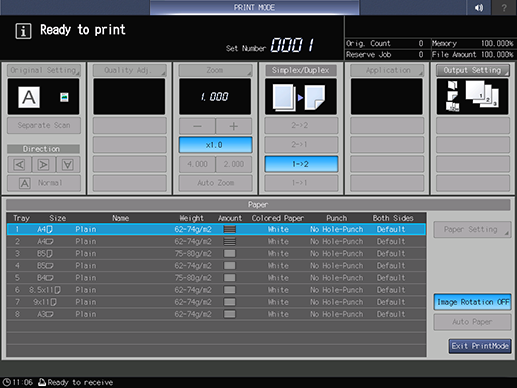Click Exit PrintMode button

(x=480, y=346)
